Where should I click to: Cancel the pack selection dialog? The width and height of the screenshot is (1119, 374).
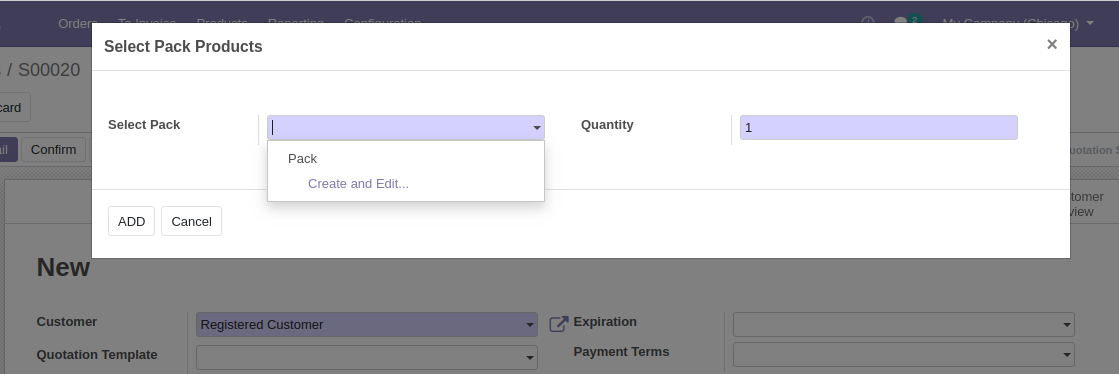click(191, 221)
